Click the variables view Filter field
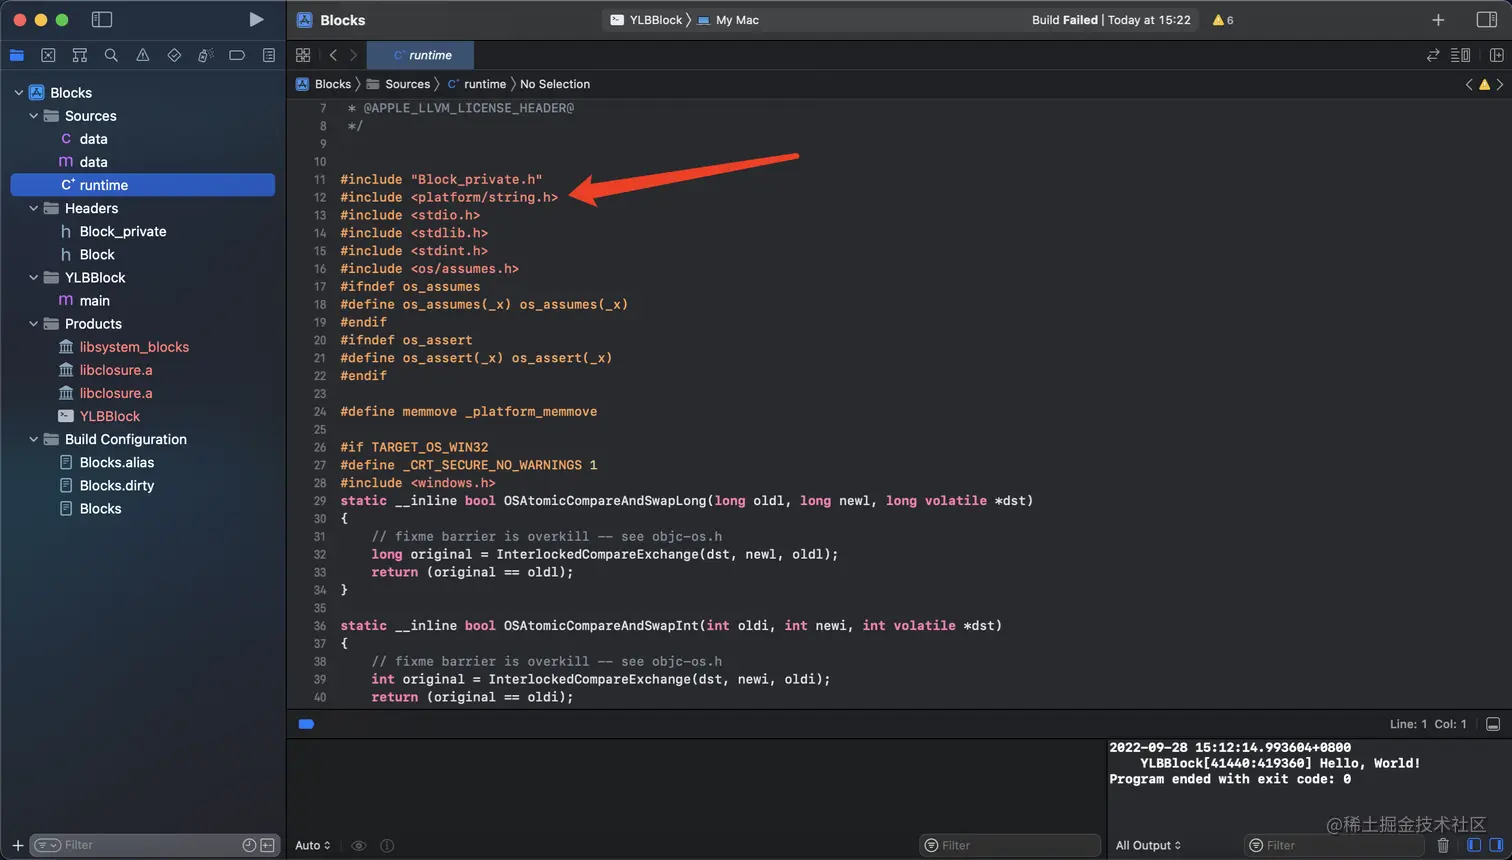1512x860 pixels. click(x=1010, y=845)
